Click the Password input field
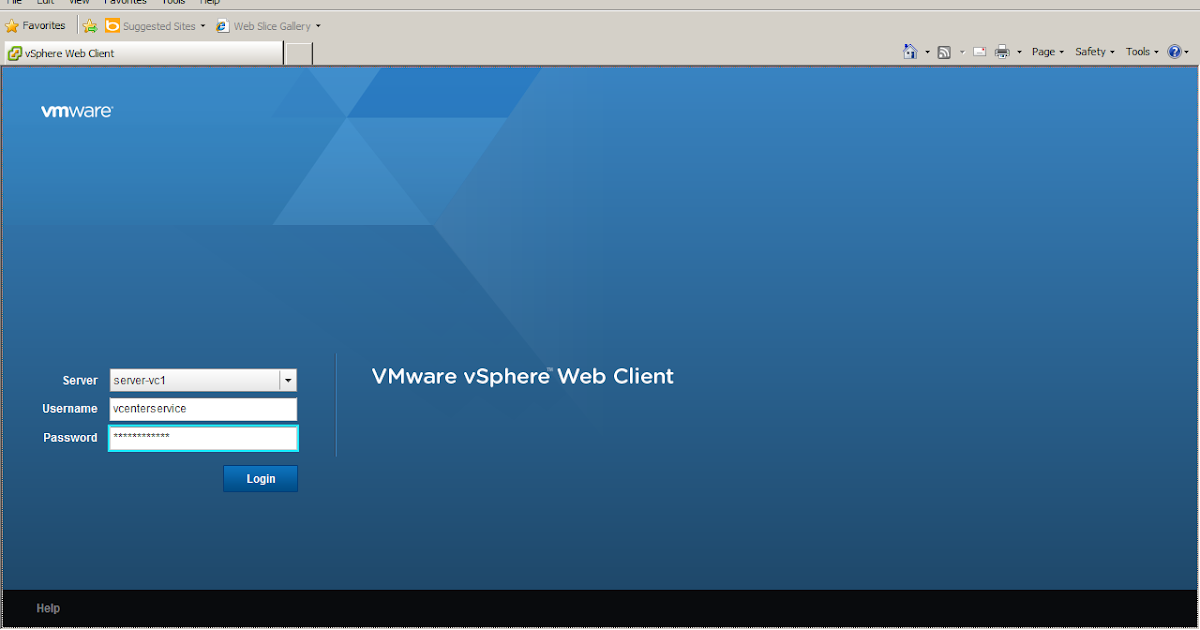Screen dimensions: 1200x630 click(x=203, y=438)
